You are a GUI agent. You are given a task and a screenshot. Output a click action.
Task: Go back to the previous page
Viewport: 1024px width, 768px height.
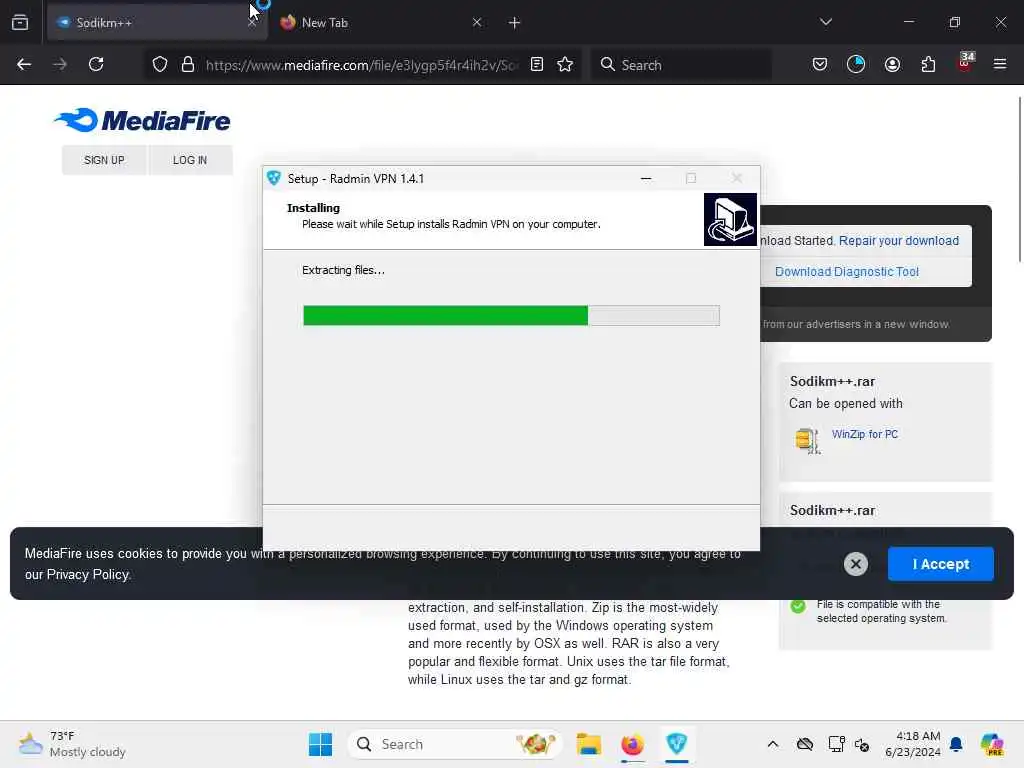tap(24, 64)
